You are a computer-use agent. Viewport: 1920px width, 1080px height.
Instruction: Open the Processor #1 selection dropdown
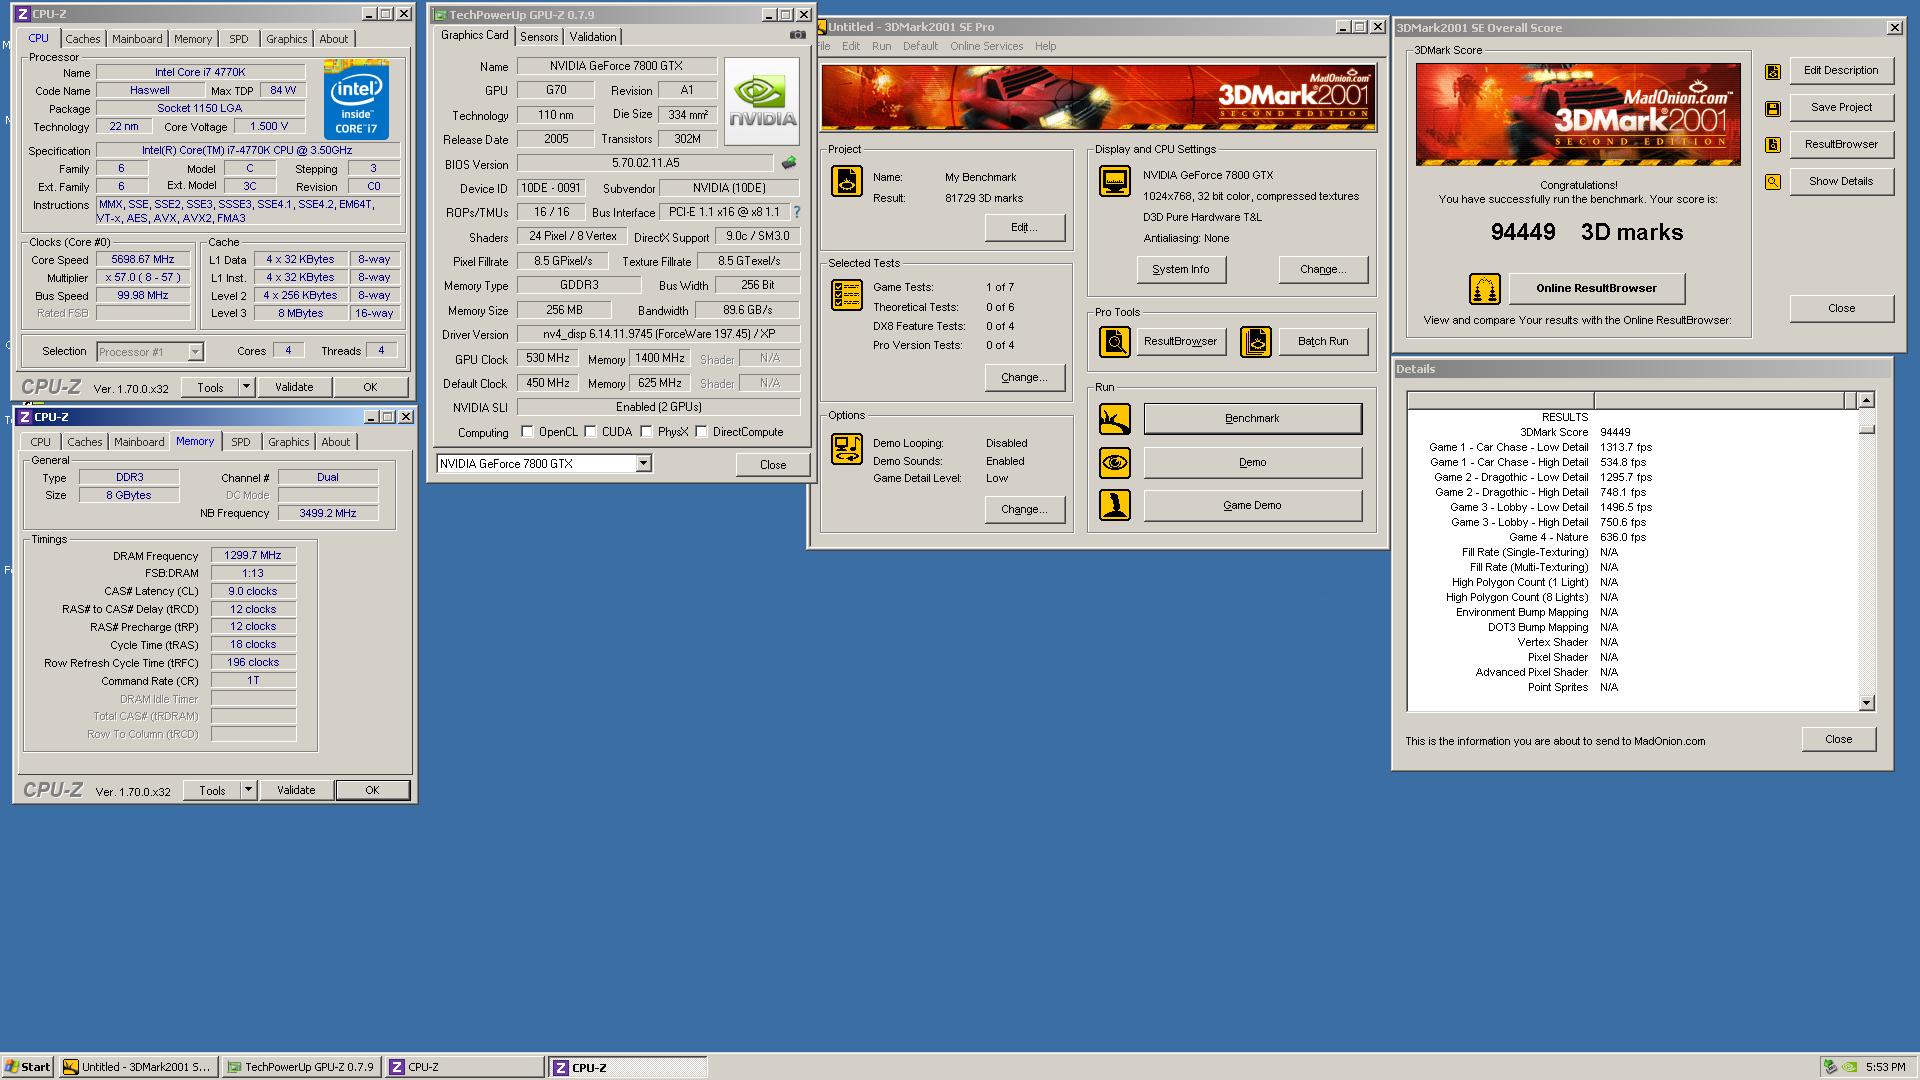[x=195, y=351]
